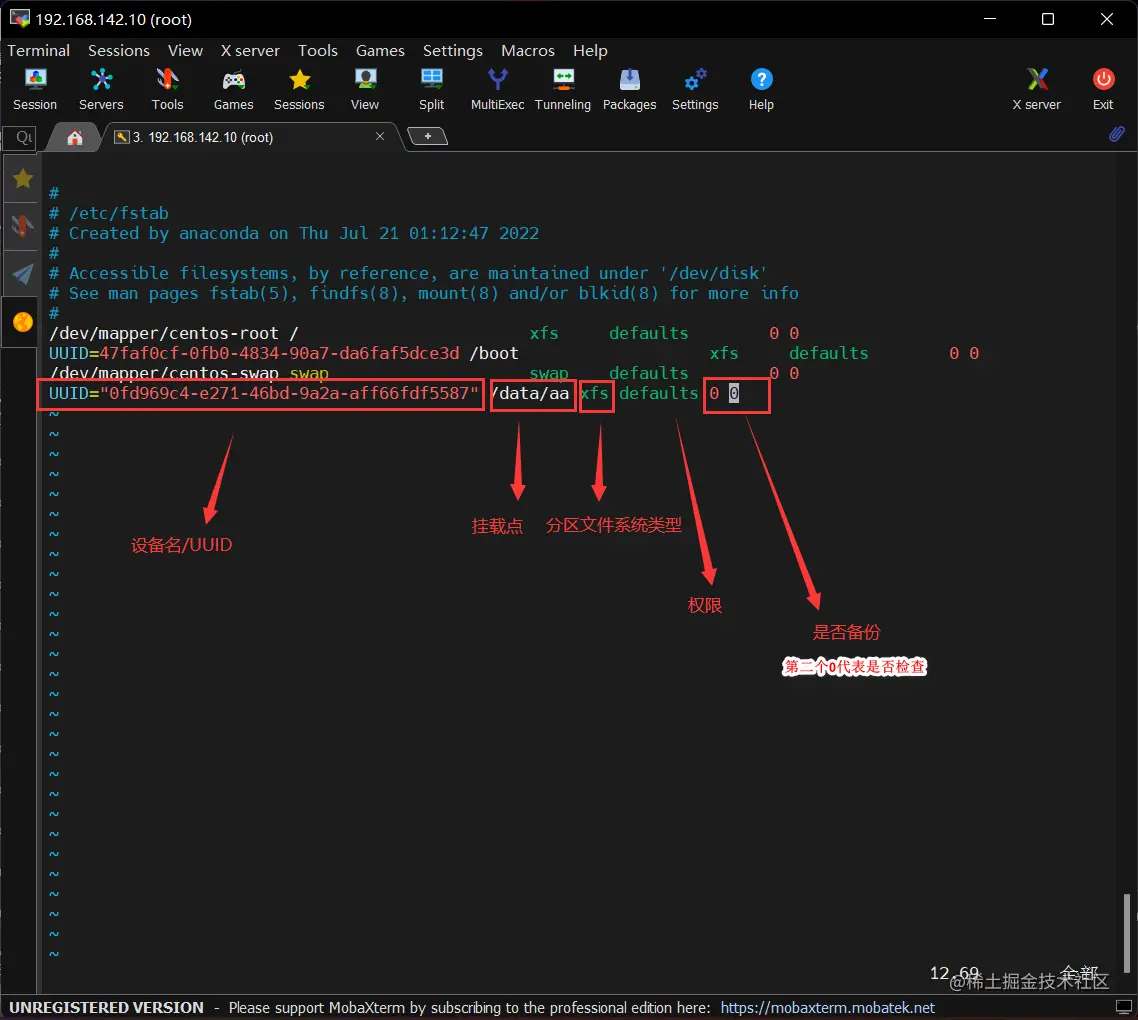
Task: Activate the MultiExec toolbar icon
Action: tap(497, 89)
